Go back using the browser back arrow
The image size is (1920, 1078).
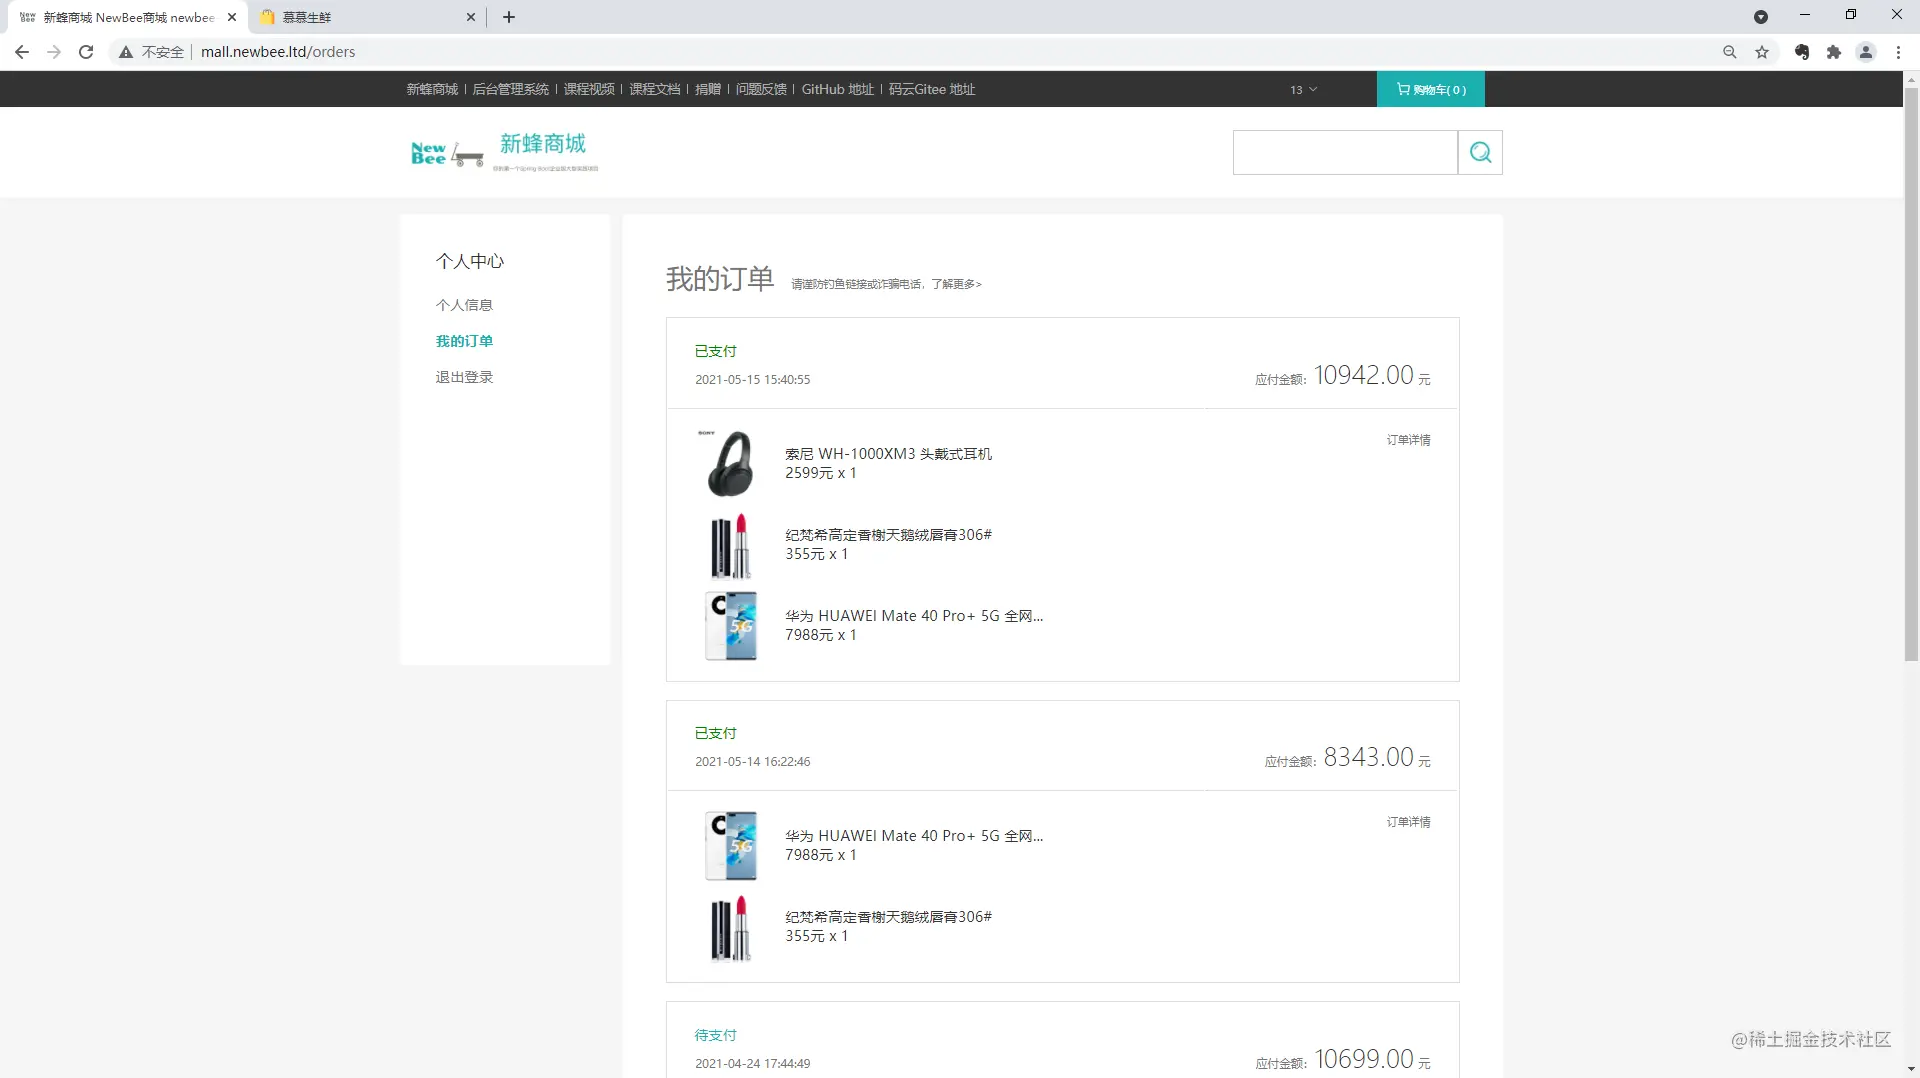[x=22, y=52]
